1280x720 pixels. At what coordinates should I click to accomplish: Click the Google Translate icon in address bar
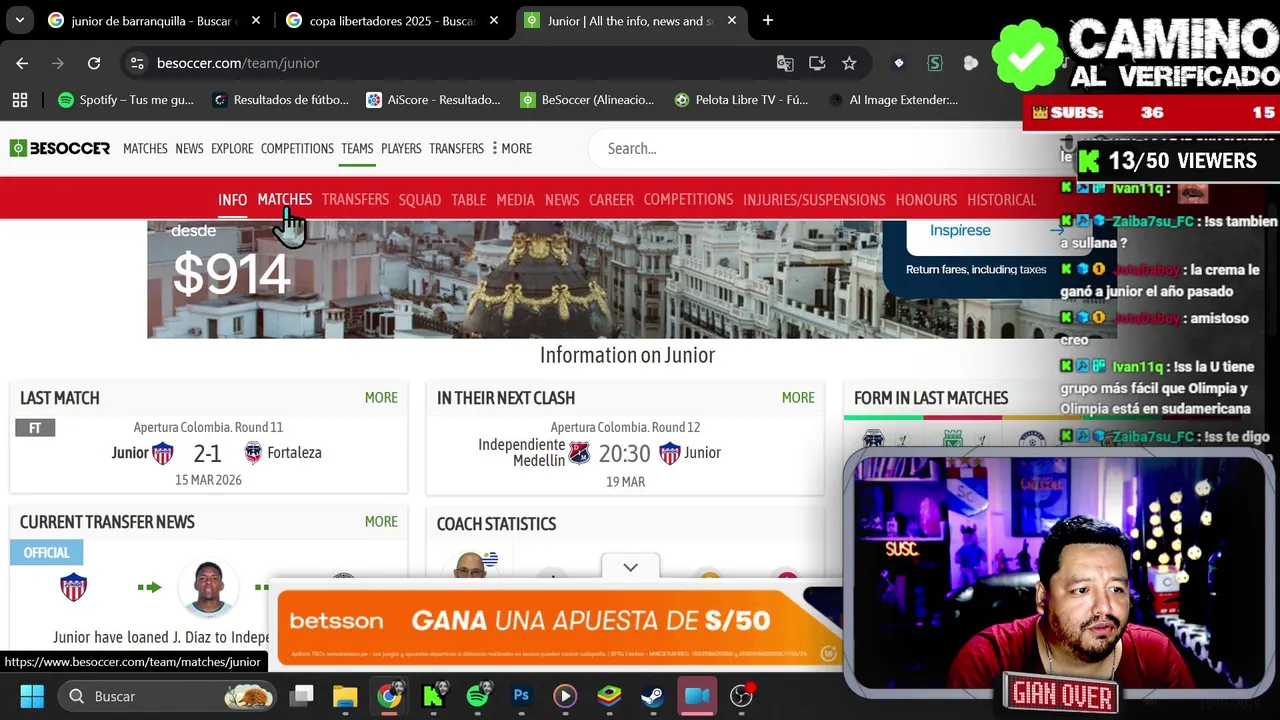785,63
